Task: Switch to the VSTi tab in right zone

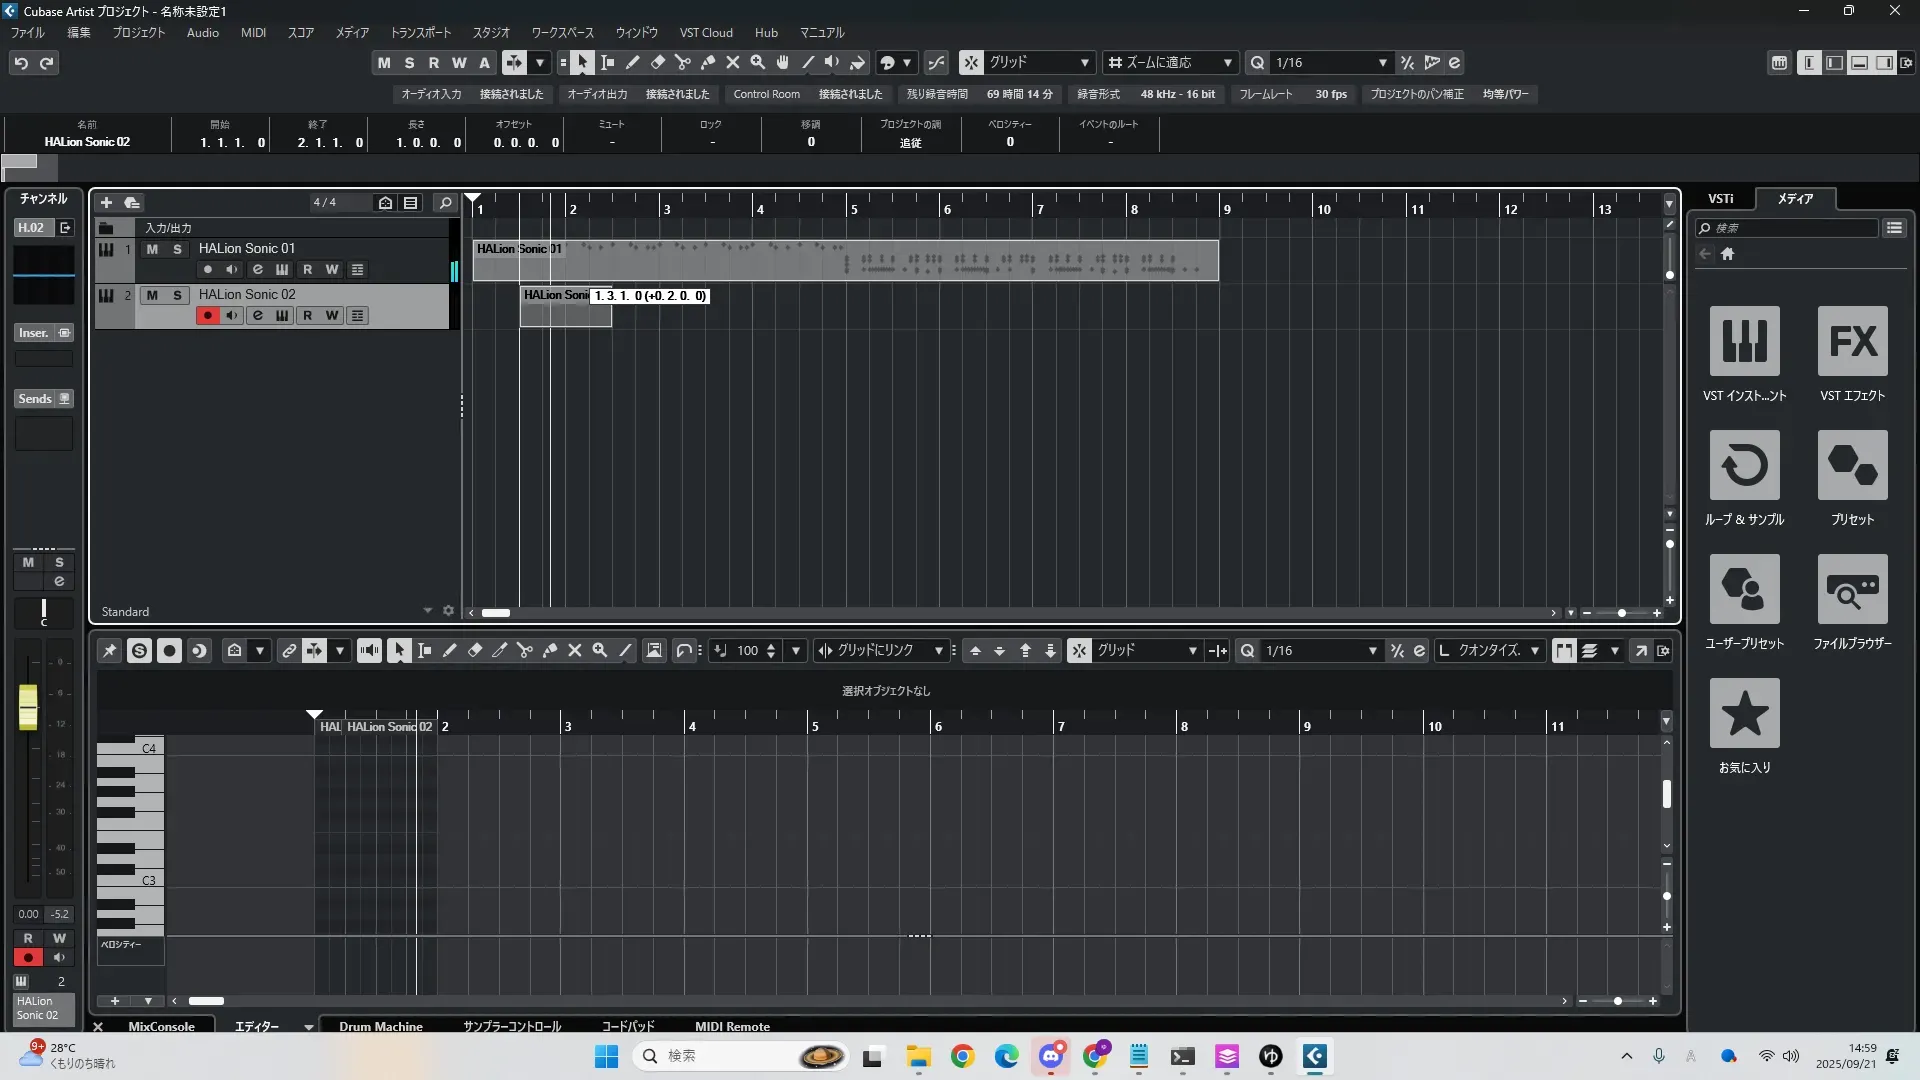Action: (1720, 199)
